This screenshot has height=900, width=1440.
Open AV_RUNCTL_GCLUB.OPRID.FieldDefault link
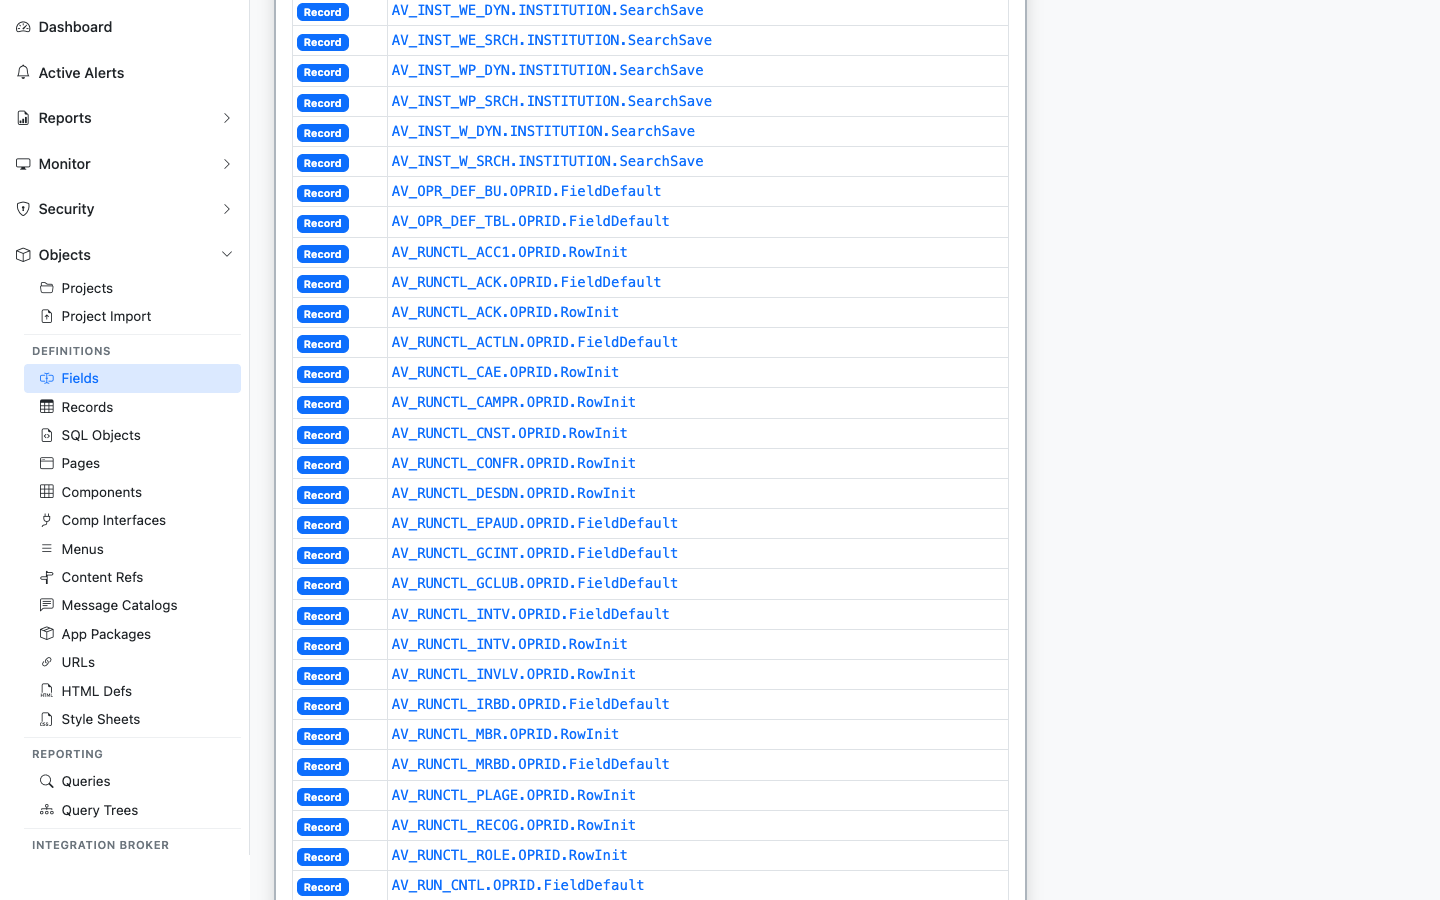pos(535,583)
